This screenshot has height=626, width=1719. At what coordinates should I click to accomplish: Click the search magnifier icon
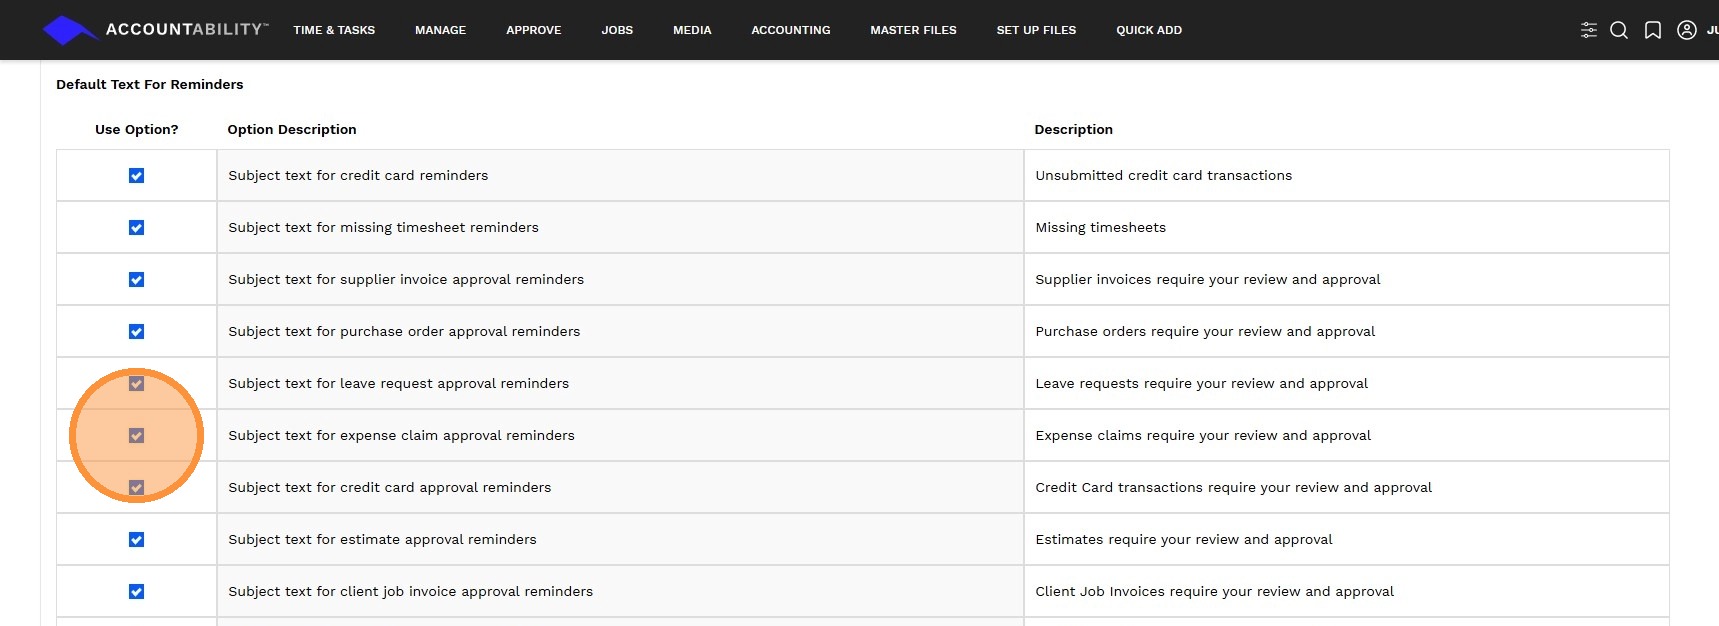coord(1619,30)
